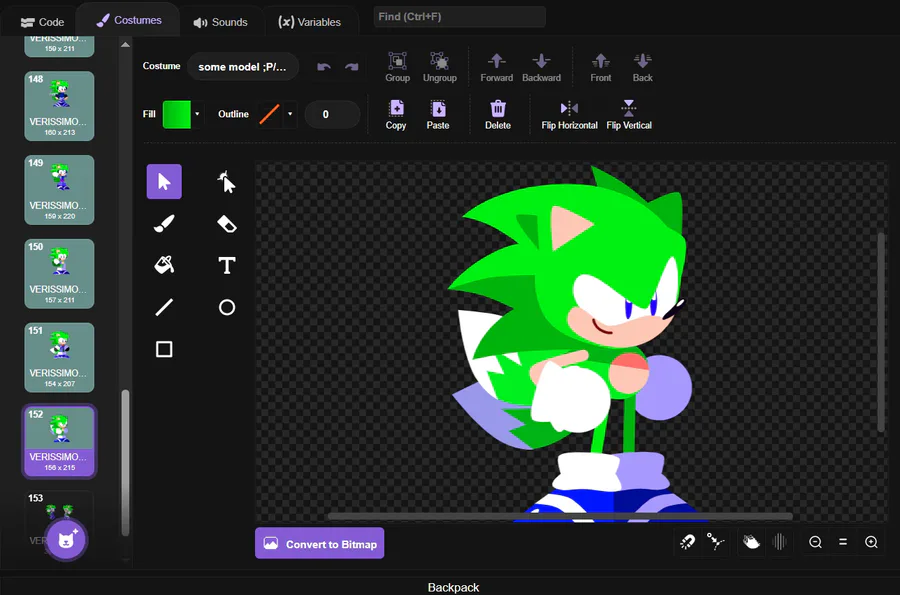This screenshot has width=900, height=595.
Task: Open the add costume cat button
Action: [66, 539]
